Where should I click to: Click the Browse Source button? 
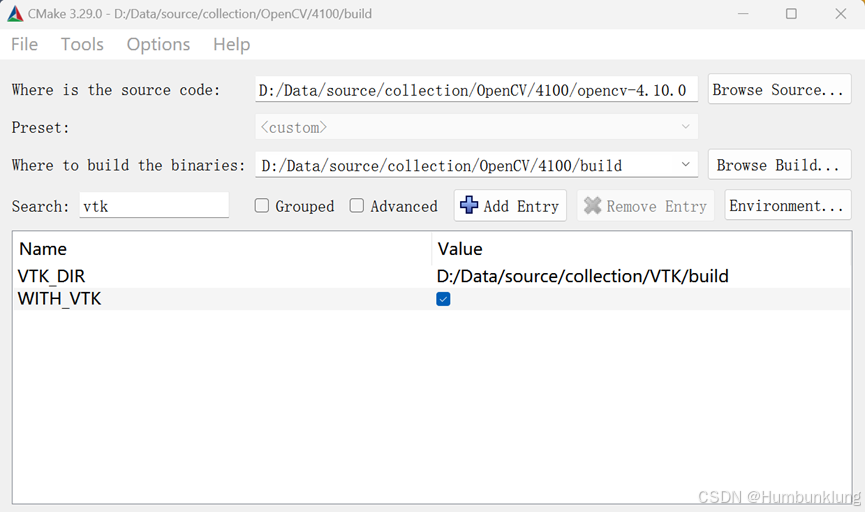point(779,90)
